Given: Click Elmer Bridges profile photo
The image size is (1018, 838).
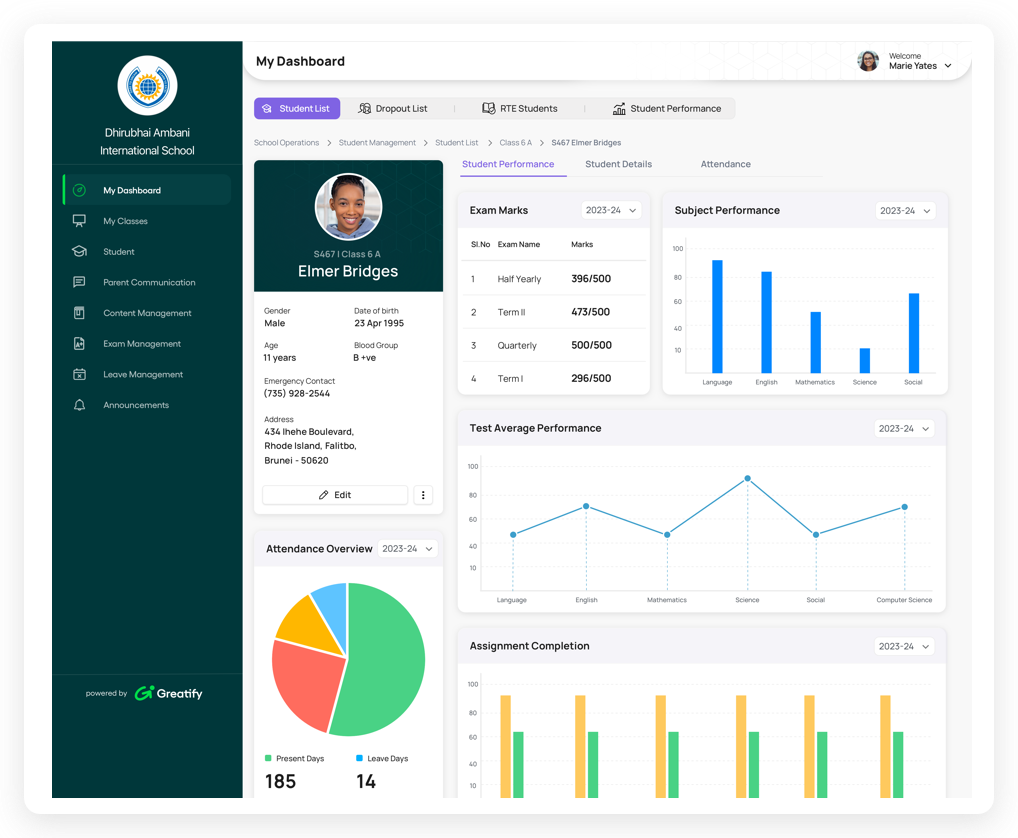Looking at the screenshot, I should click(348, 207).
